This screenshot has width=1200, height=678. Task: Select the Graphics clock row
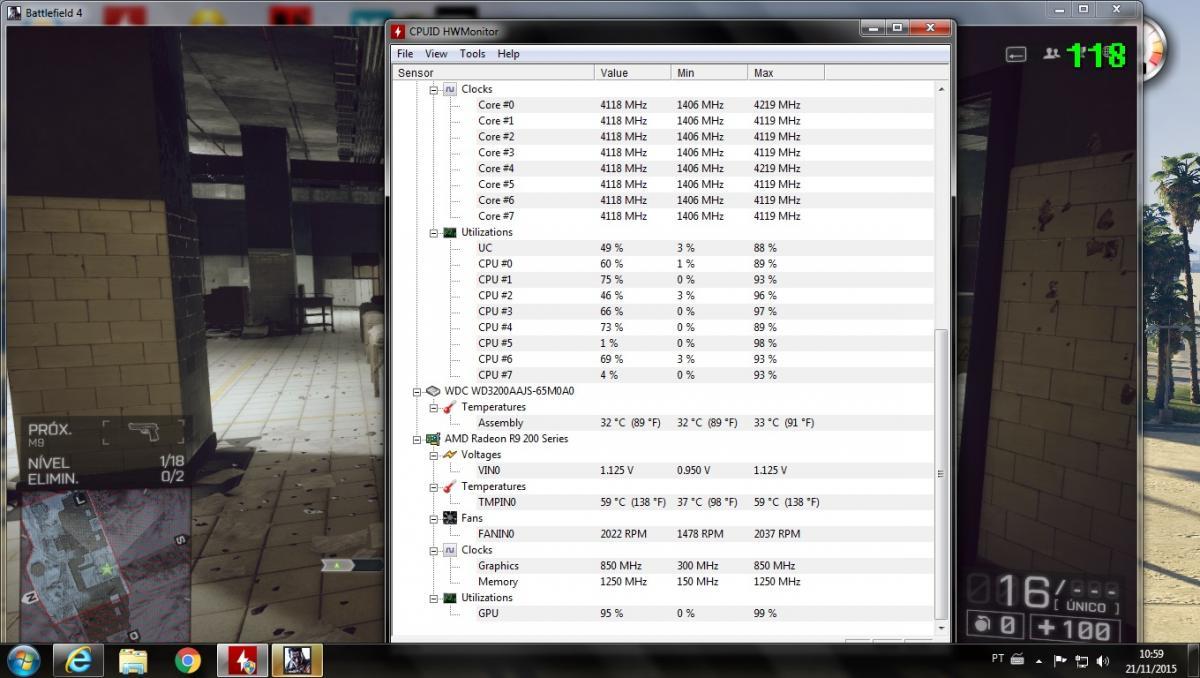pos(664,566)
